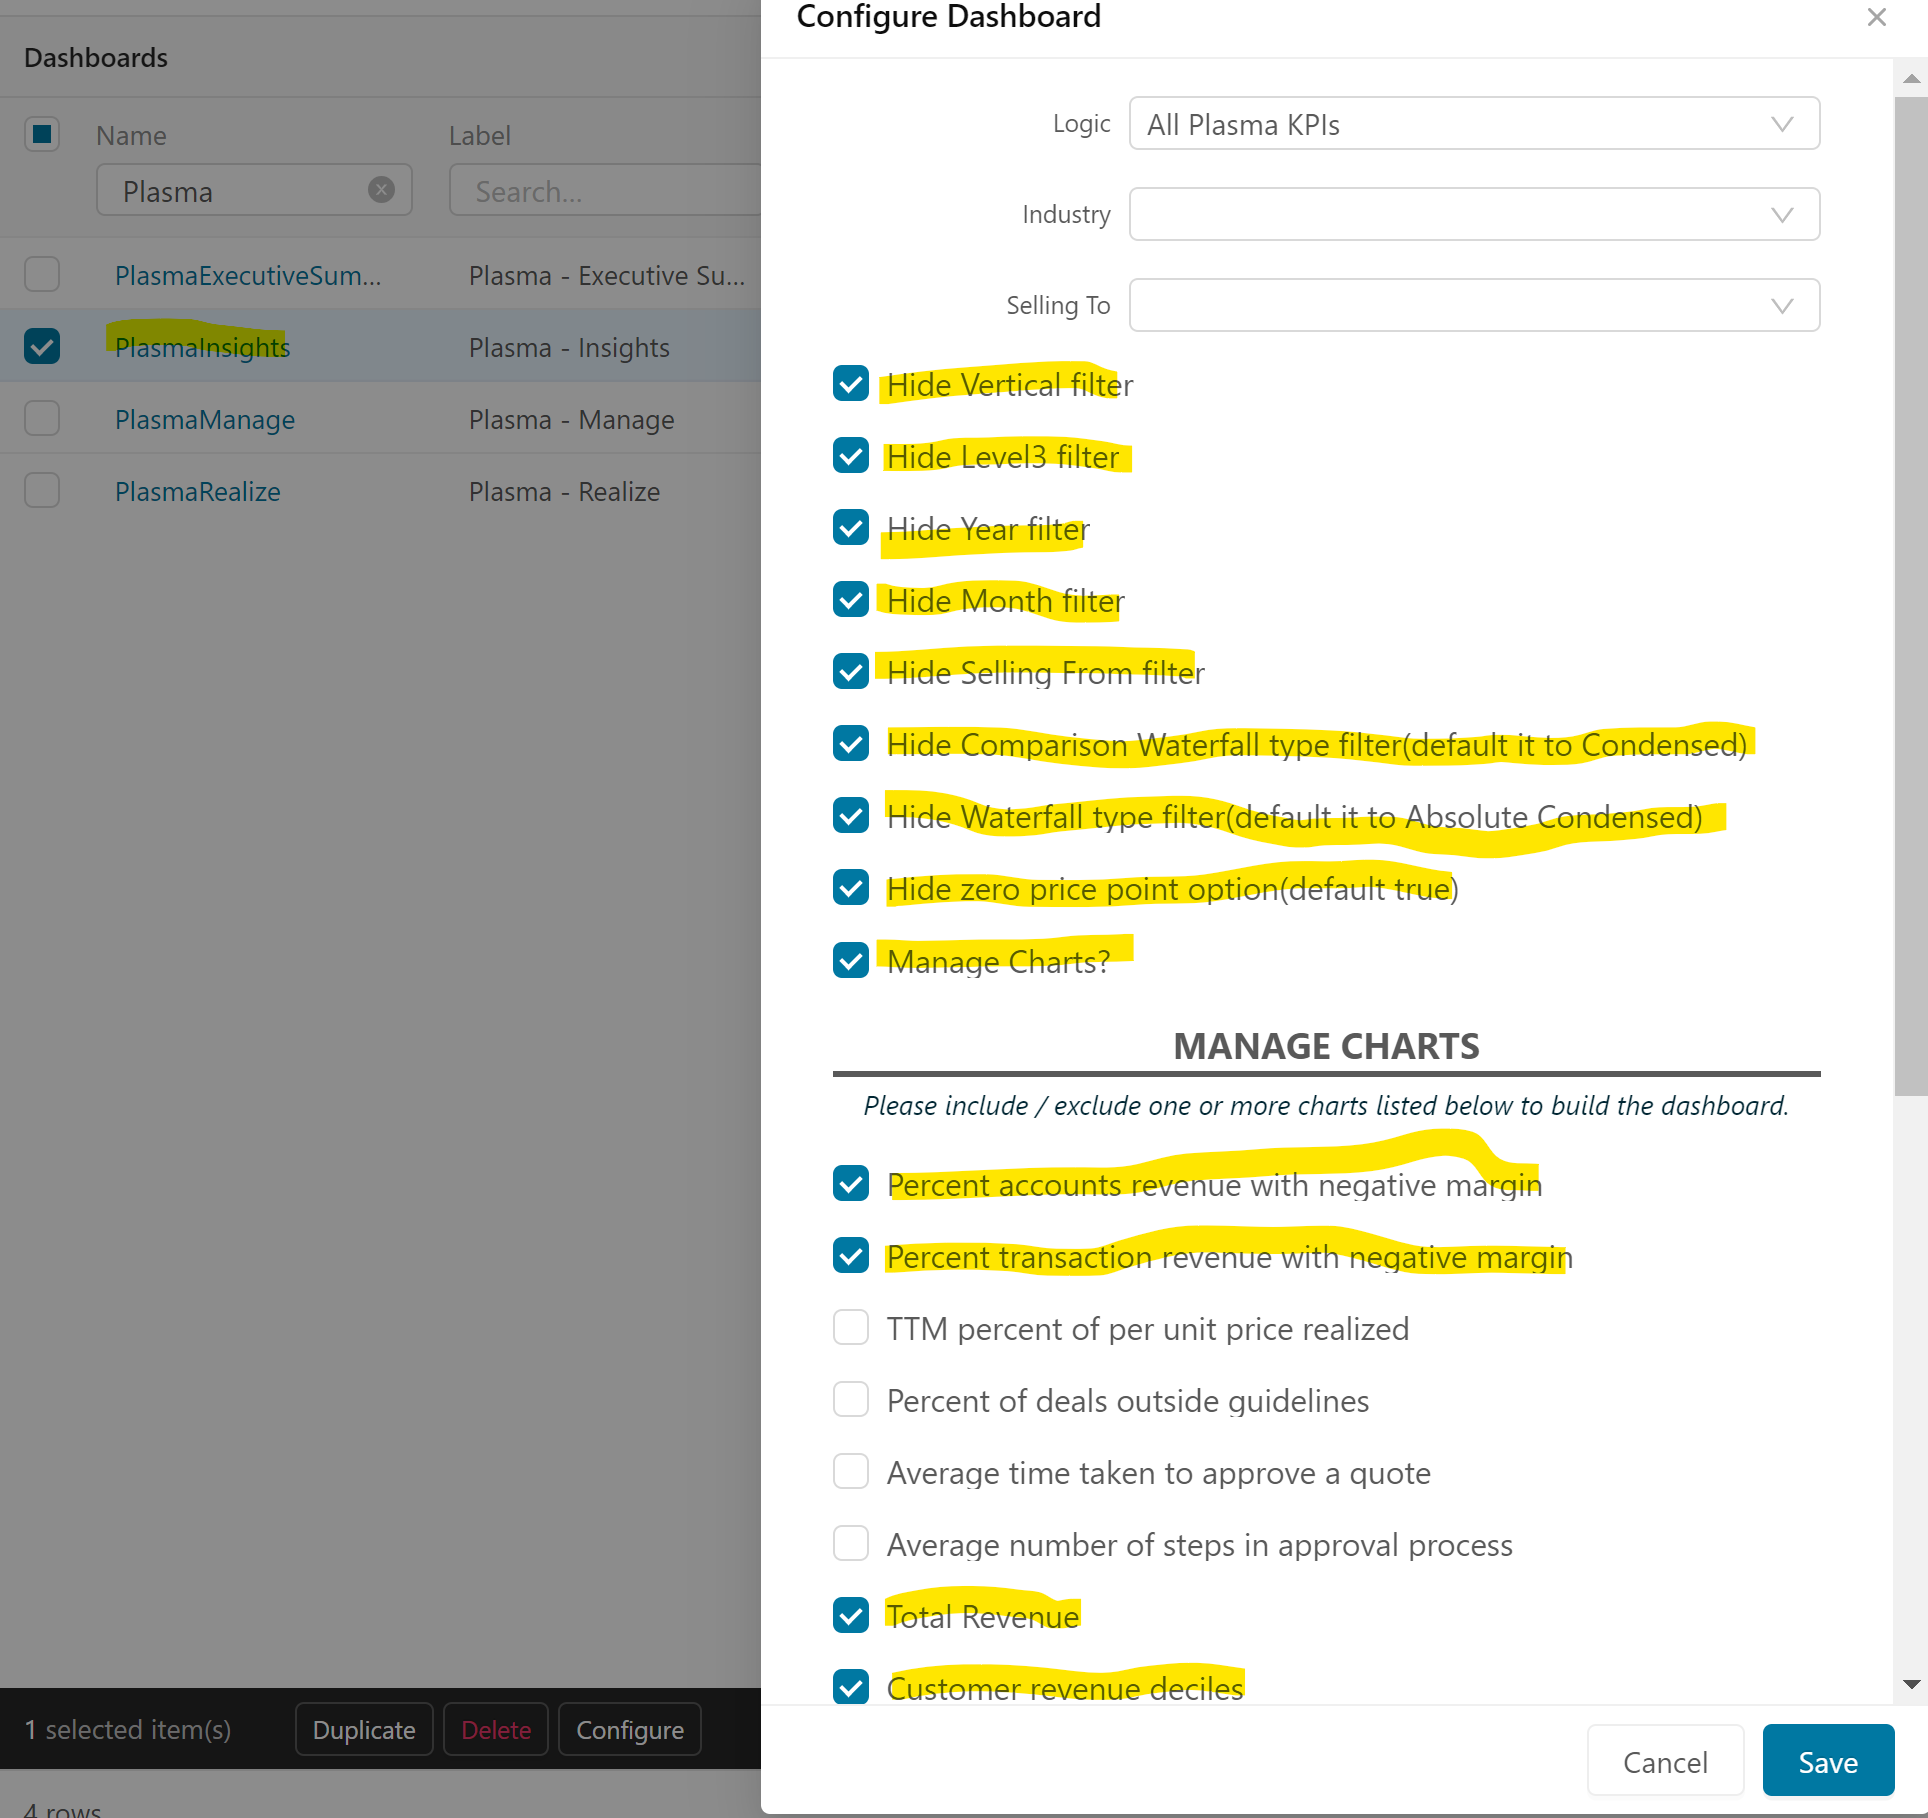Click Duplicate in the selection bar
Image resolution: width=1928 pixels, height=1818 pixels.
click(x=364, y=1730)
